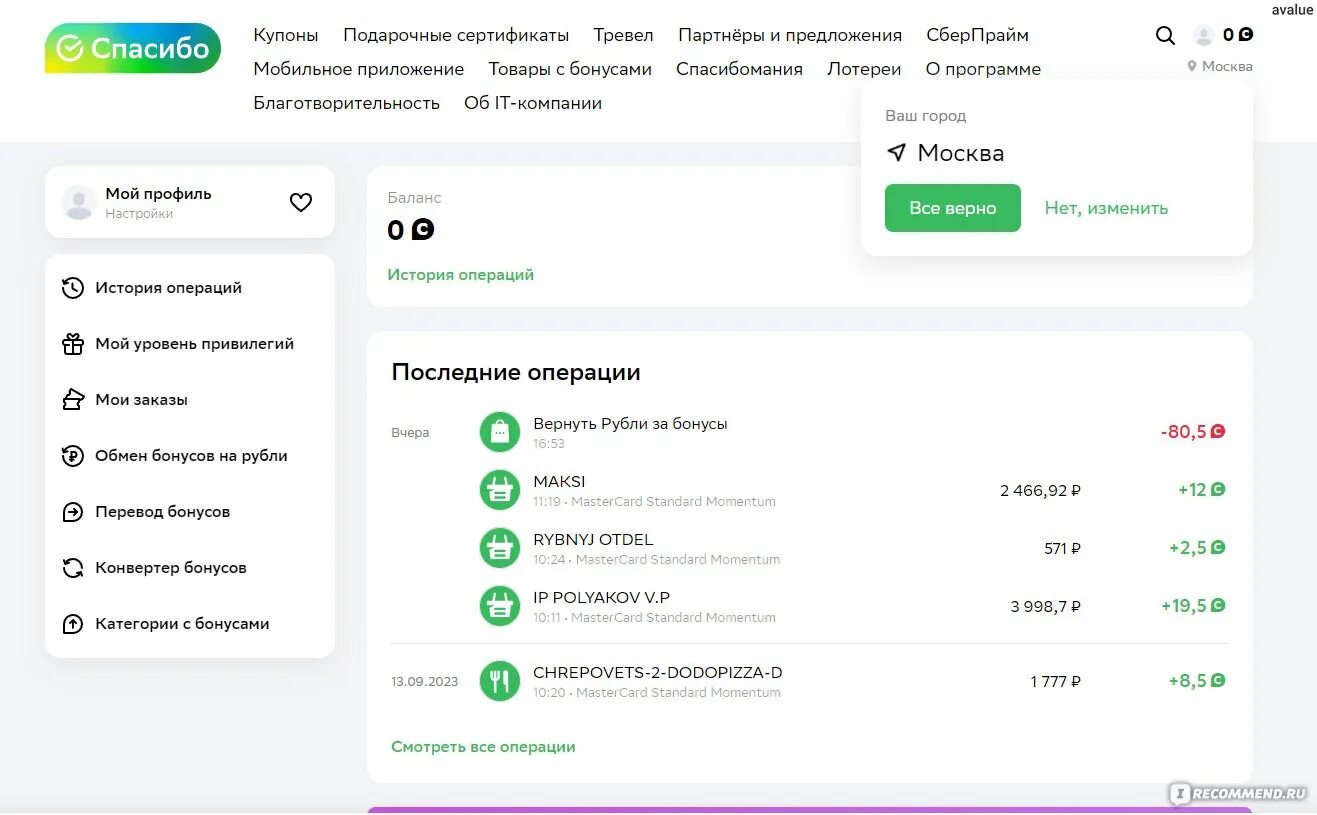
Task: Click the 1 777 ₽ amount
Action: coord(1056,682)
